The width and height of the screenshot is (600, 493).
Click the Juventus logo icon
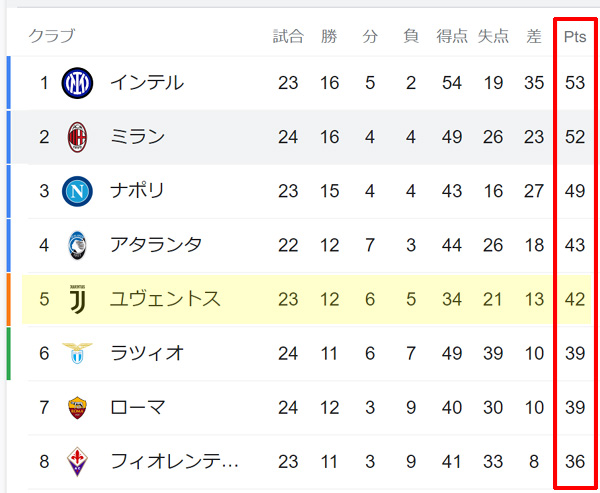tap(76, 299)
